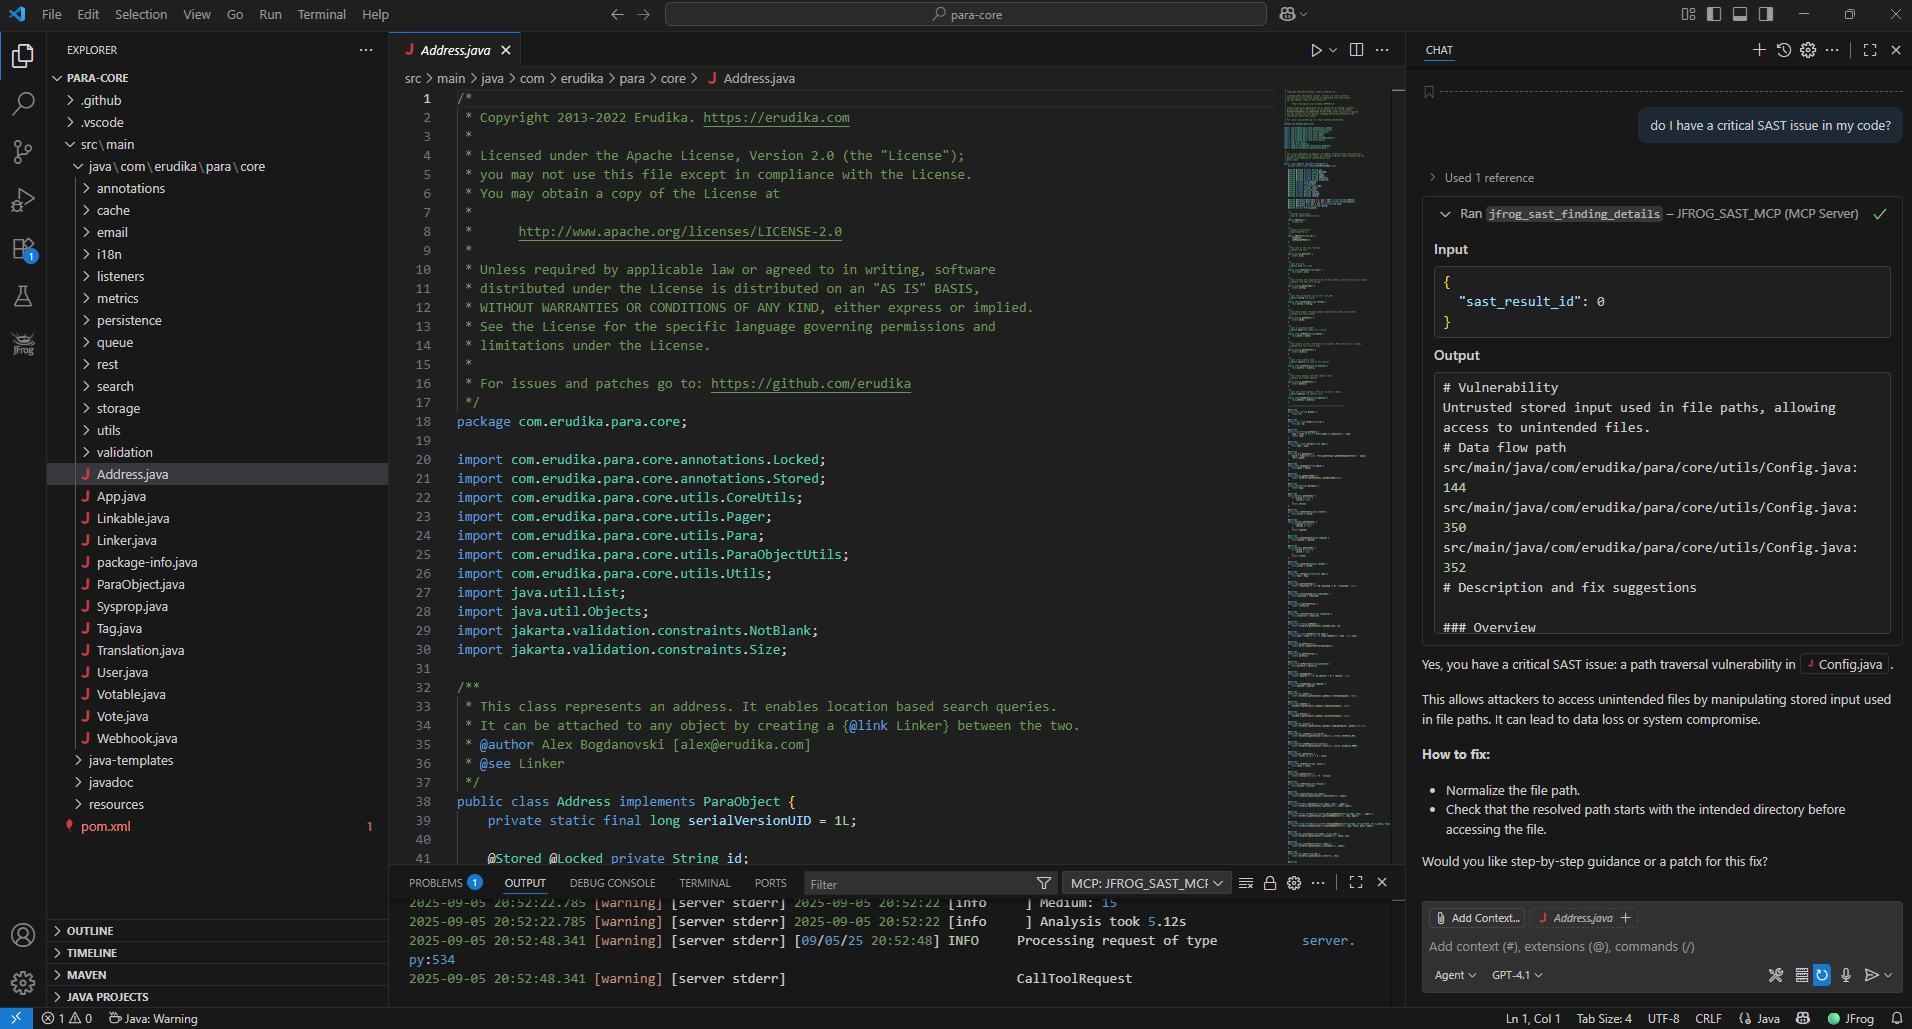The image size is (1912, 1029).
Task: Open the Extensions view
Action: [23, 249]
